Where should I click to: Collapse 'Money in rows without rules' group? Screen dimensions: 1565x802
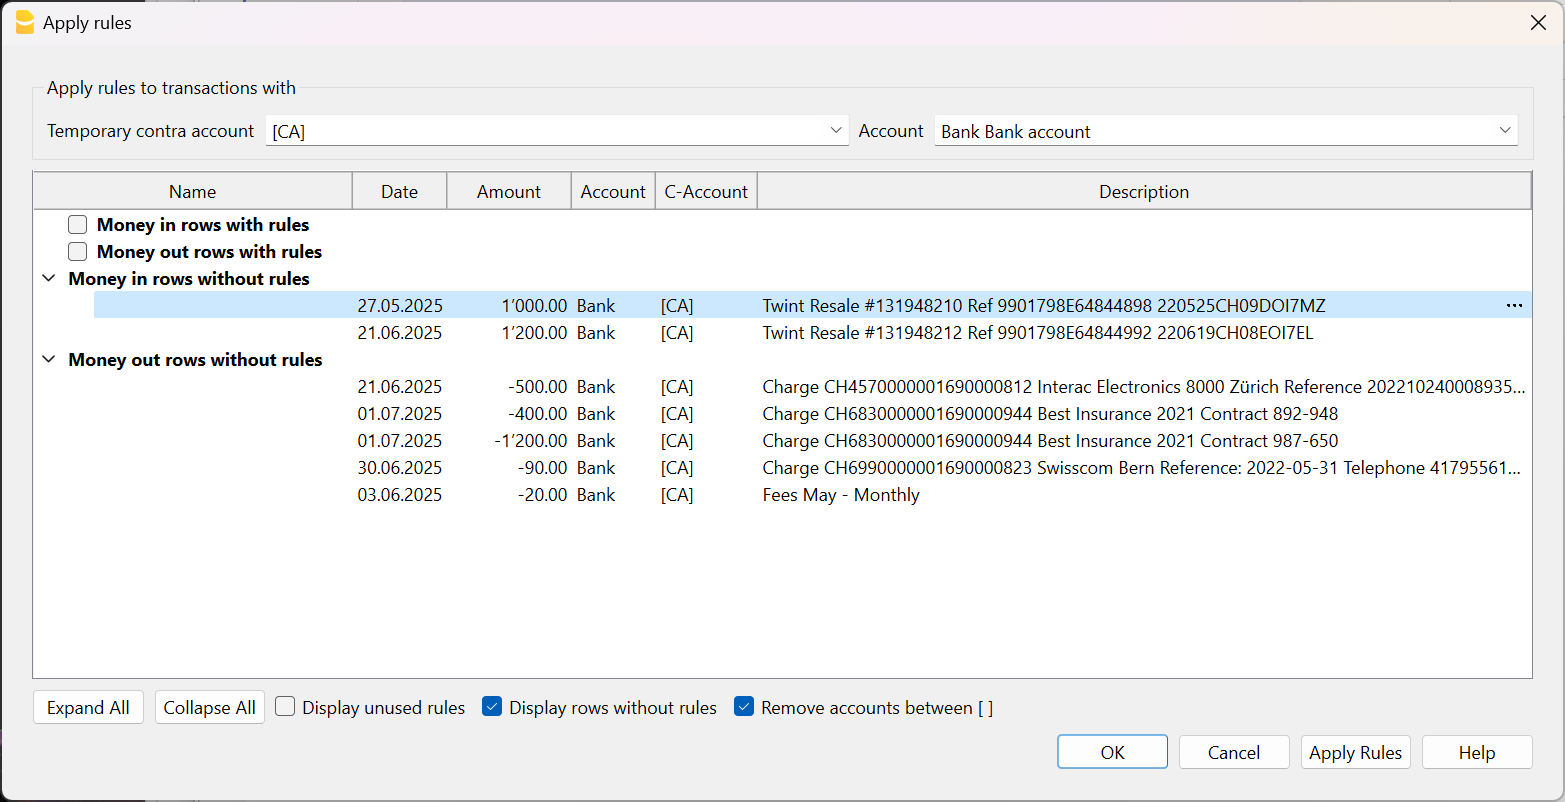[49, 279]
